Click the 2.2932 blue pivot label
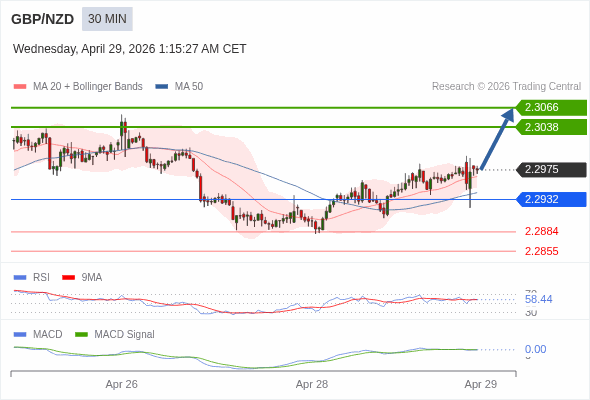 point(551,199)
